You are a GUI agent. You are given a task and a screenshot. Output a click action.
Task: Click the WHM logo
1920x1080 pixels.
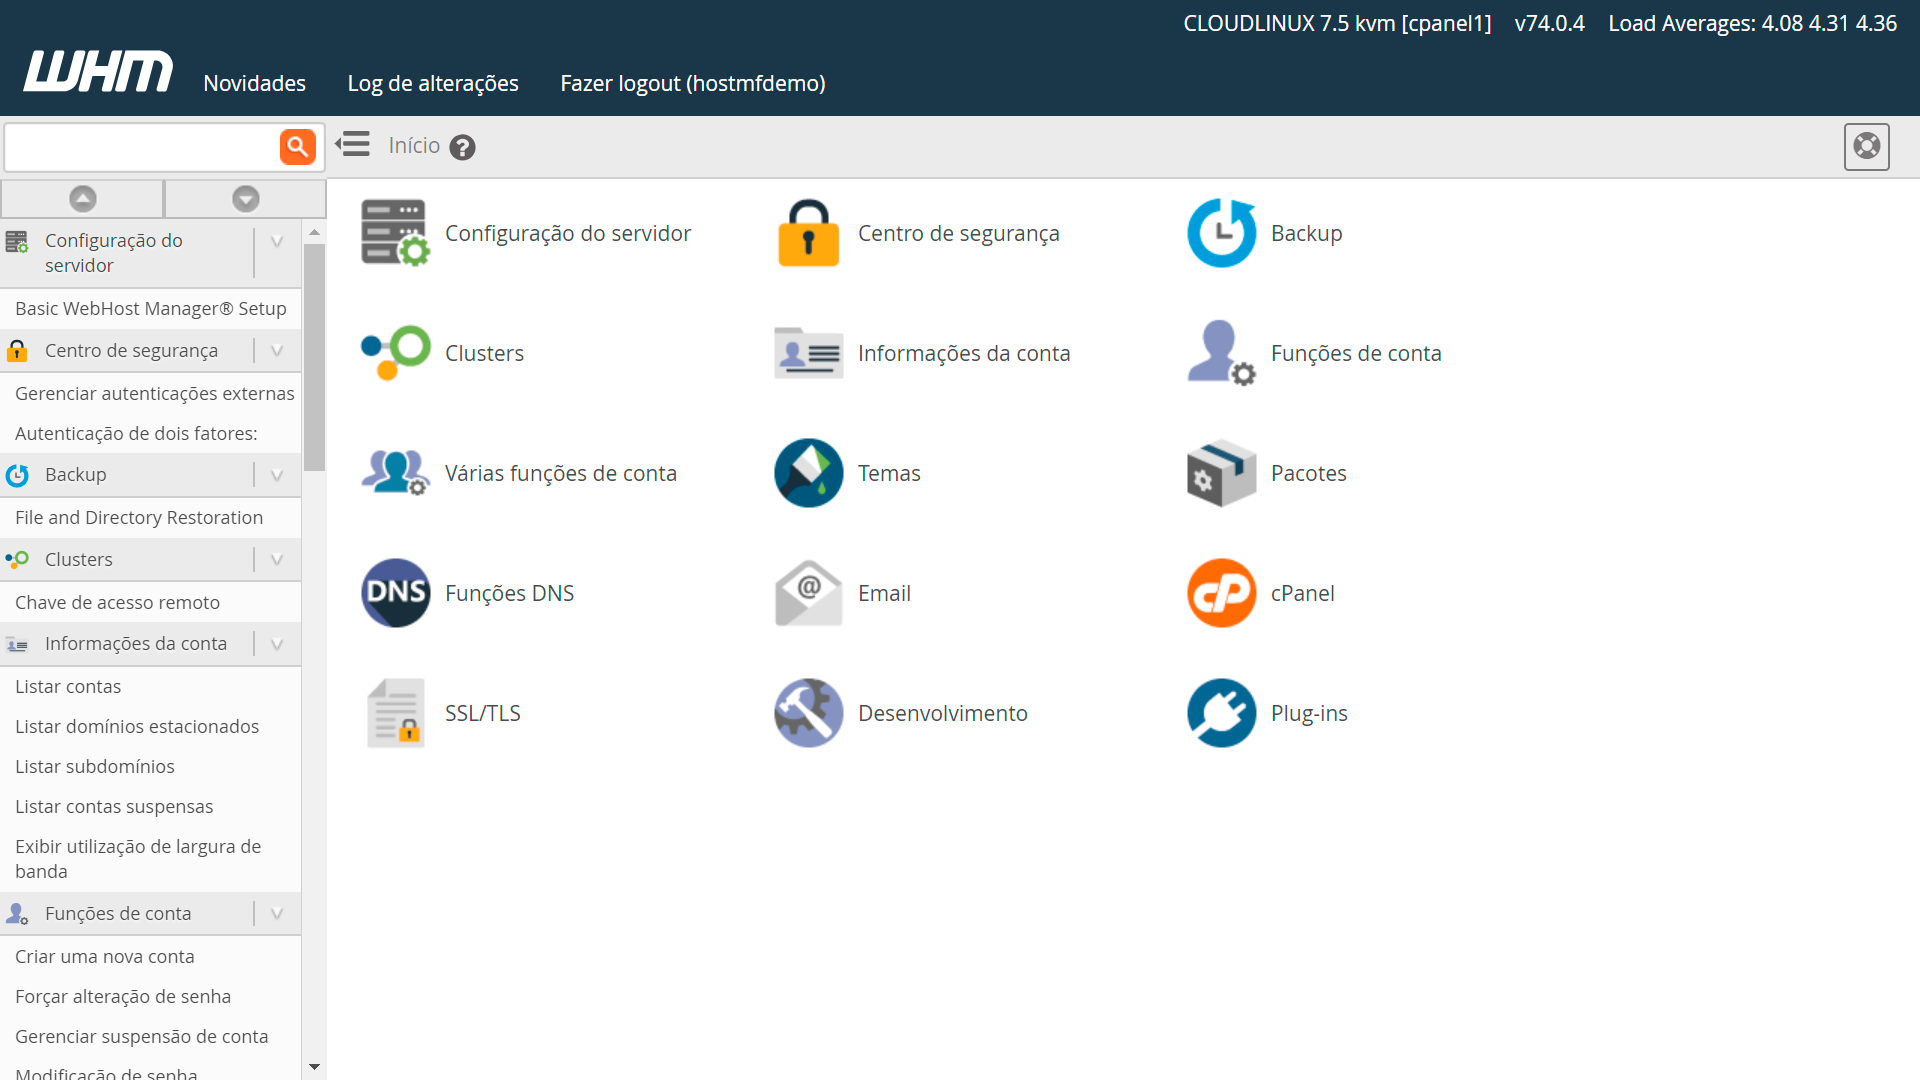(x=98, y=71)
